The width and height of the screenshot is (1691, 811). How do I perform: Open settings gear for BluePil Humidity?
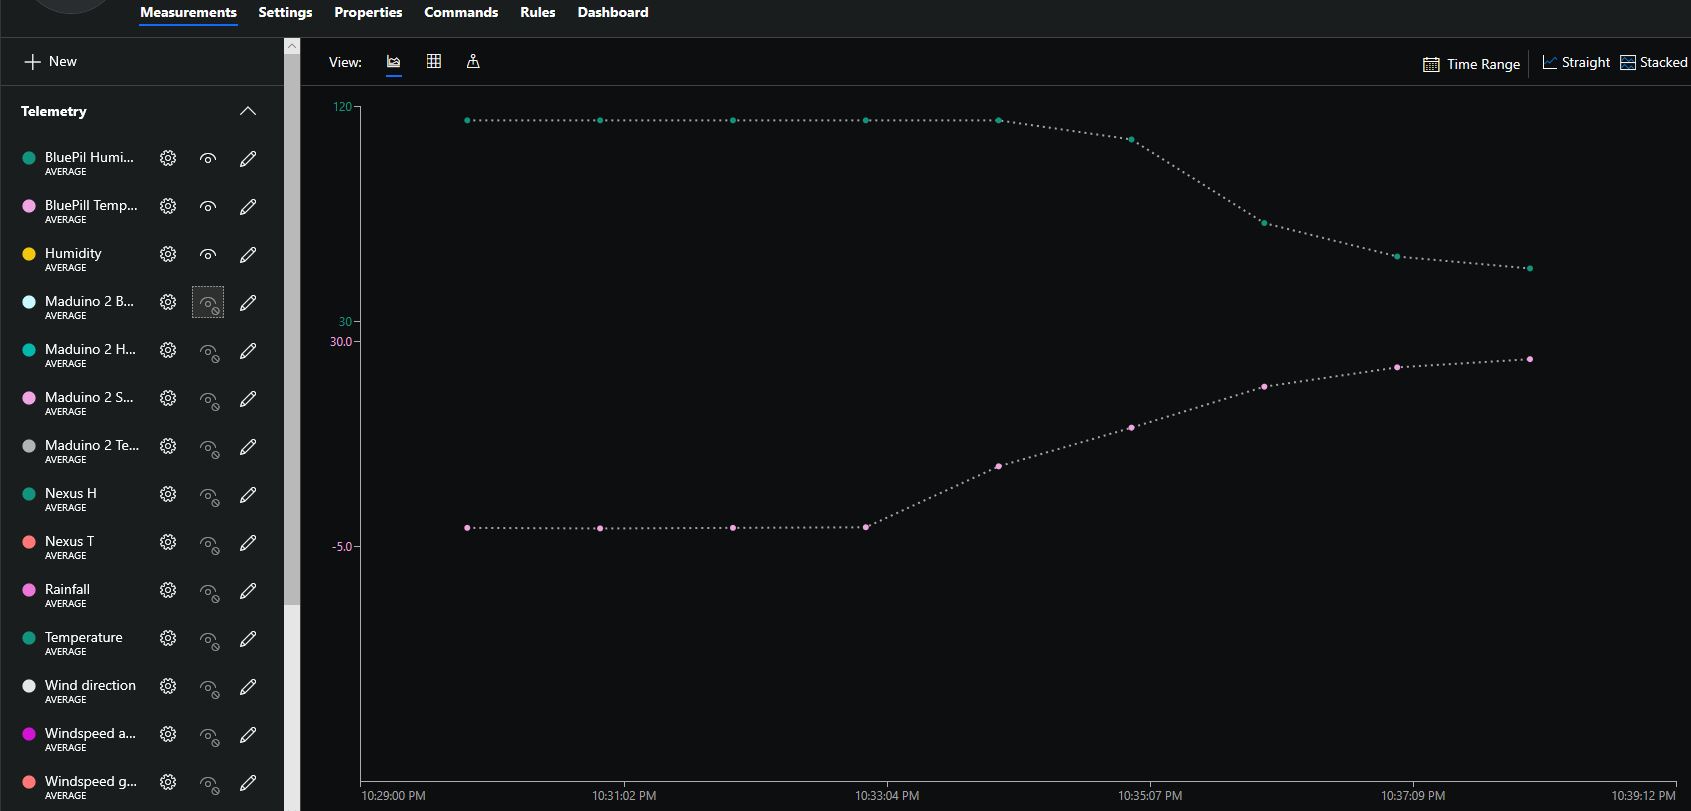(168, 158)
